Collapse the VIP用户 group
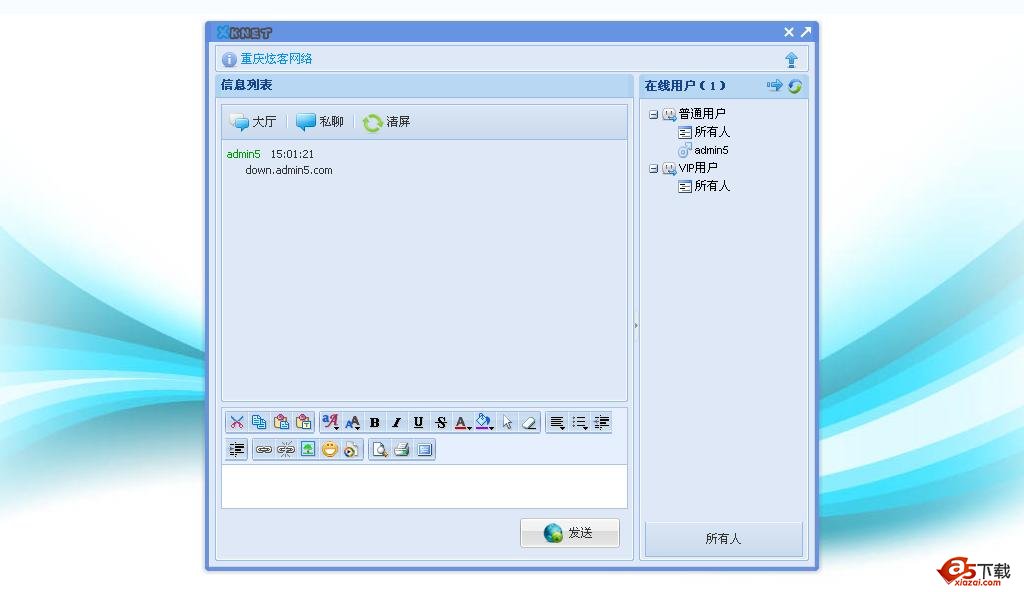 [x=653, y=168]
